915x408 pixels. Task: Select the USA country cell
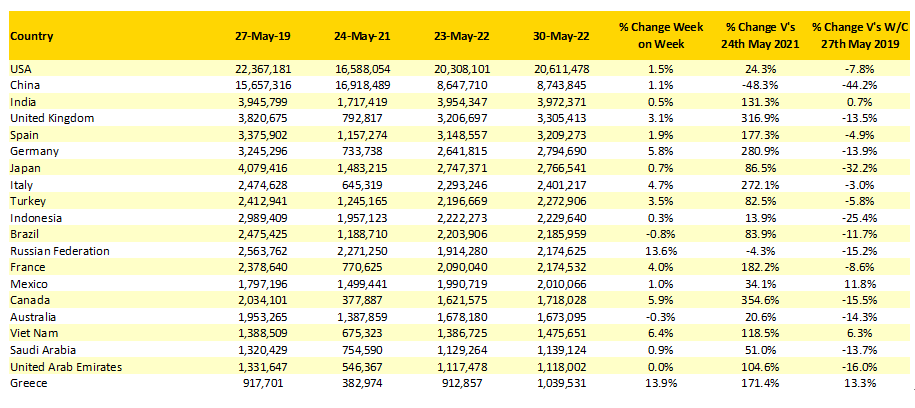(19, 68)
